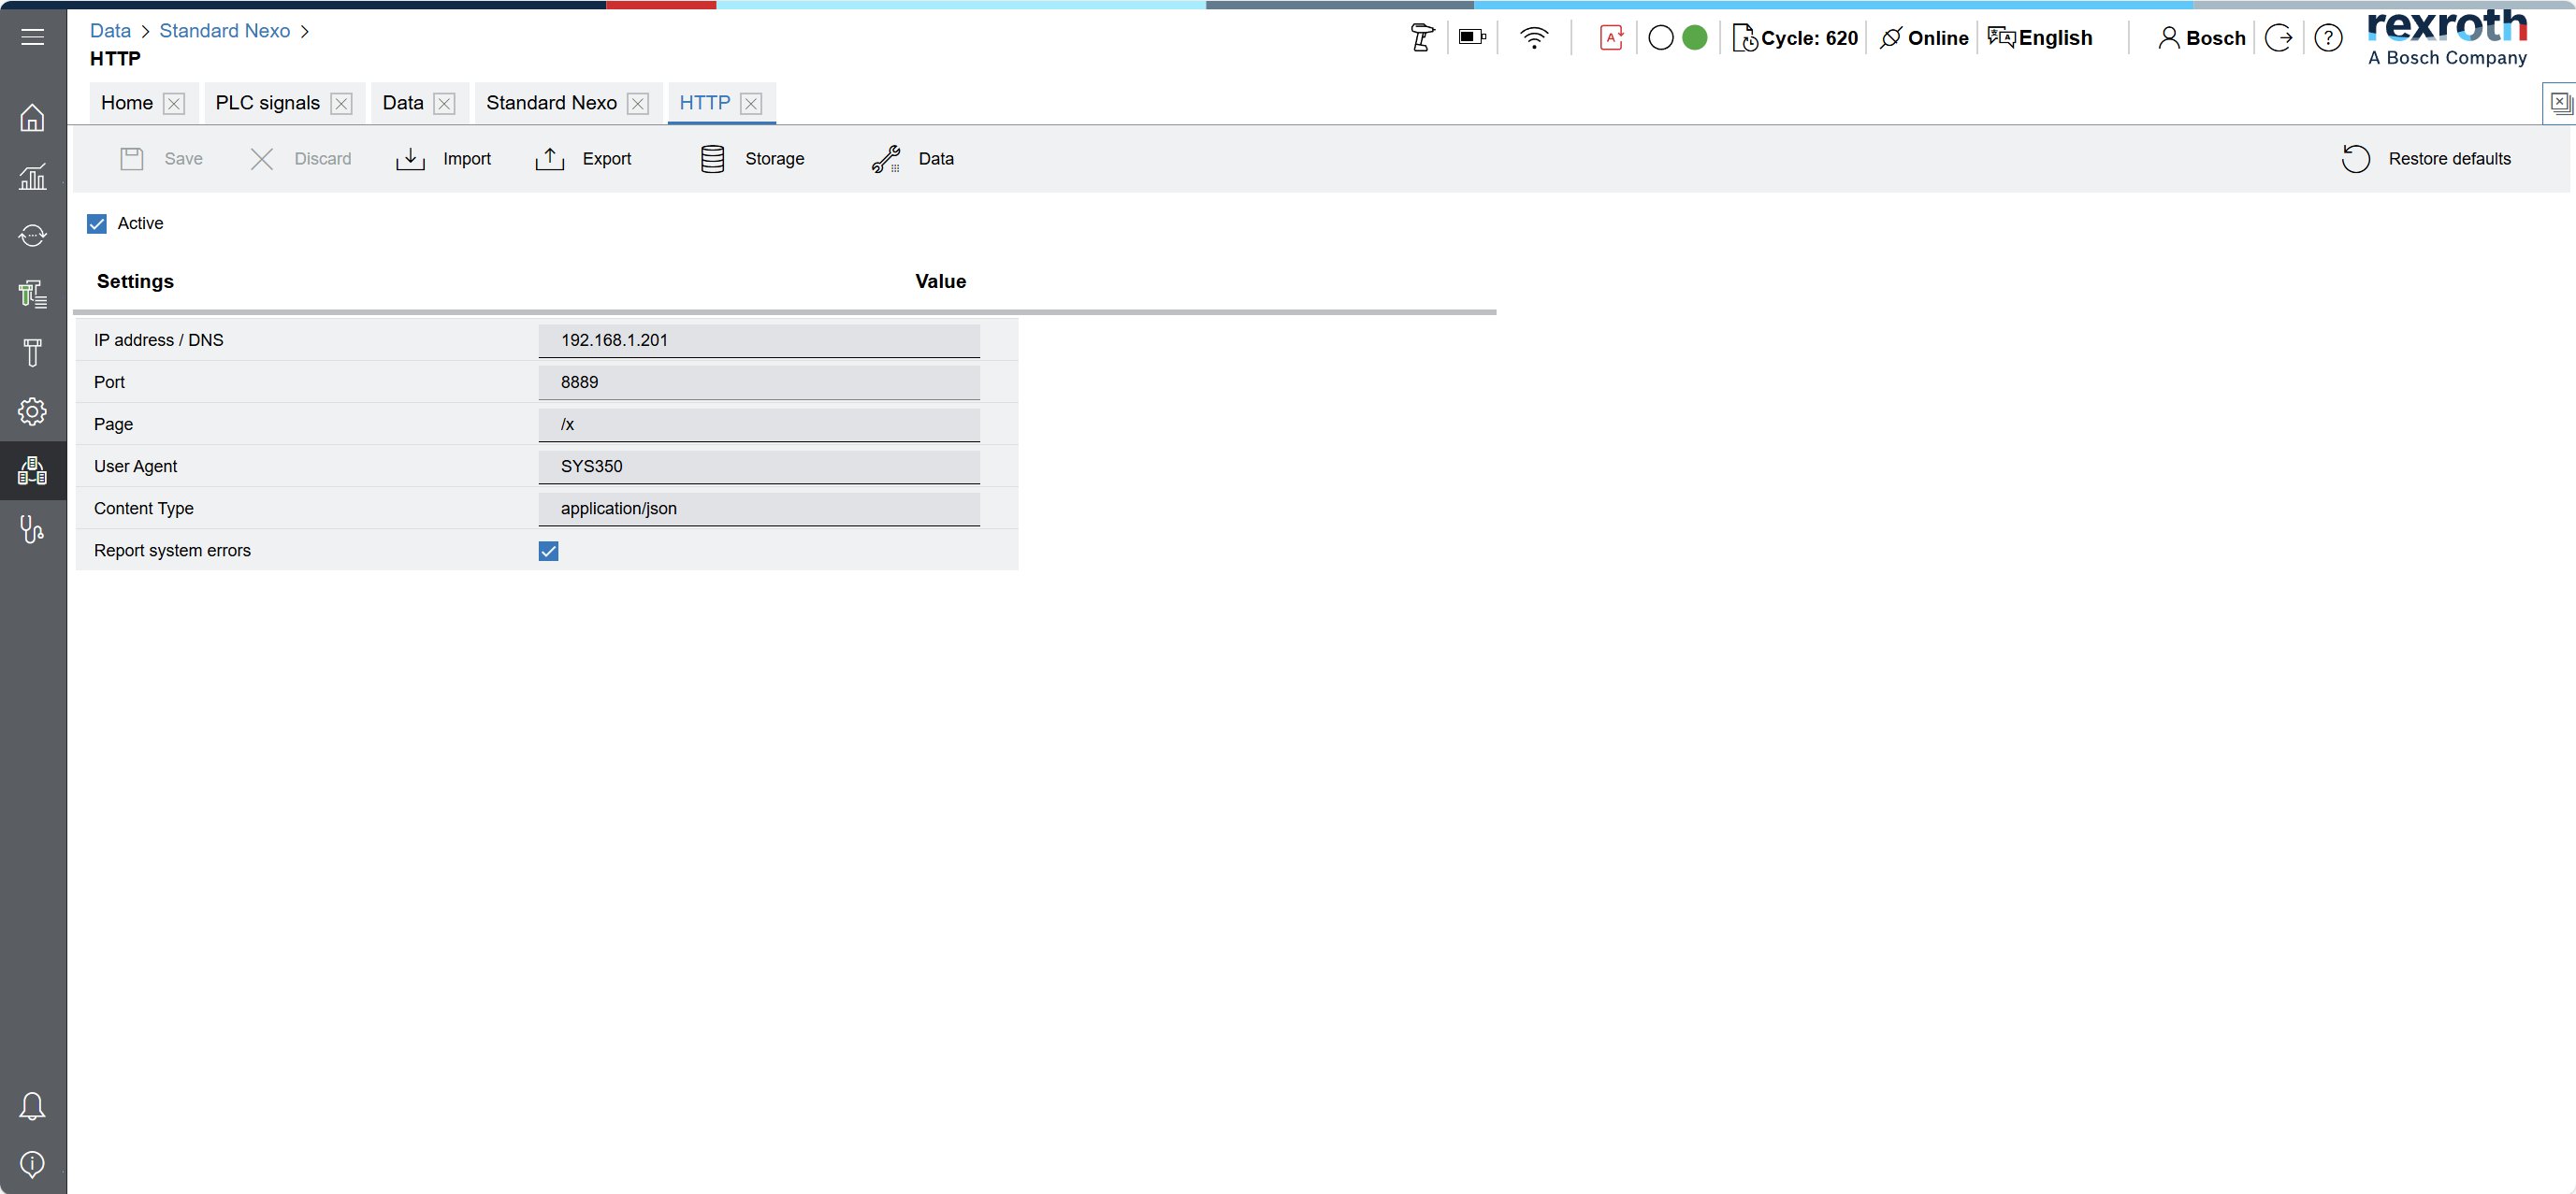The height and width of the screenshot is (1194, 2576).
Task: Click the red PDF document icon
Action: coord(1611,38)
